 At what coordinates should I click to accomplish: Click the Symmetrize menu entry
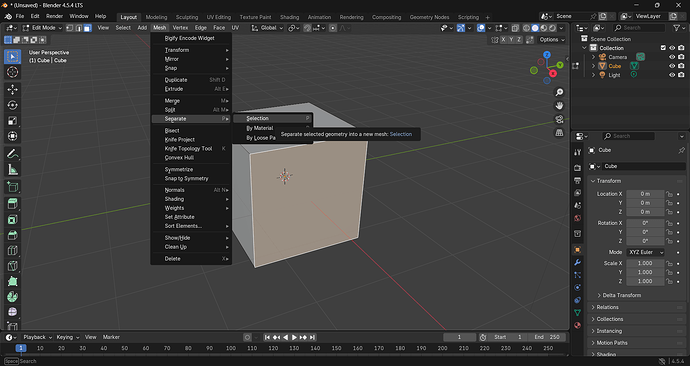pyautogui.click(x=191, y=169)
